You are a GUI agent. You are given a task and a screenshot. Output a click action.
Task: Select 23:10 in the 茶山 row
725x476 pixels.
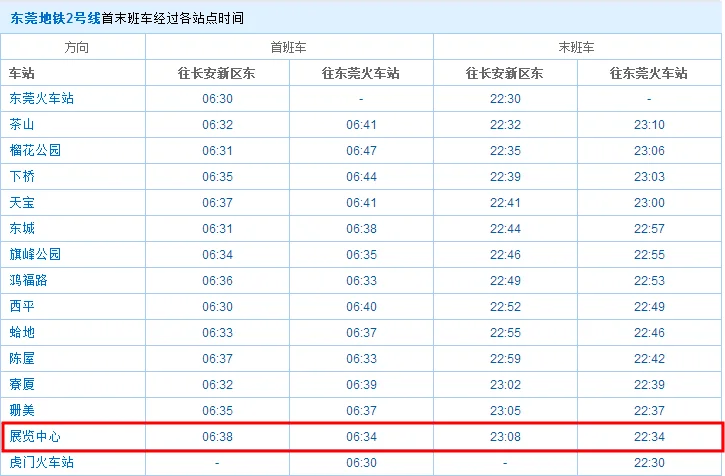click(649, 124)
